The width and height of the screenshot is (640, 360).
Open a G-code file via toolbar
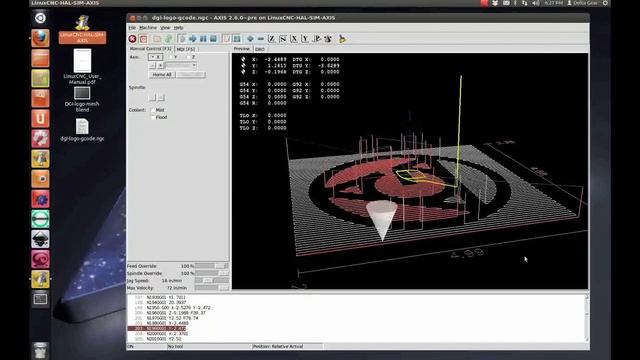pyautogui.click(x=157, y=39)
